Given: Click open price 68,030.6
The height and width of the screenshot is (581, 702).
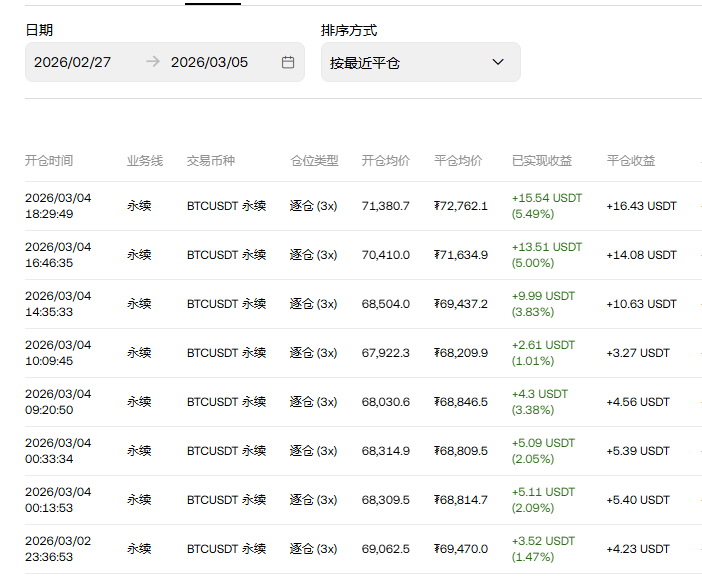Looking at the screenshot, I should pyautogui.click(x=385, y=402).
